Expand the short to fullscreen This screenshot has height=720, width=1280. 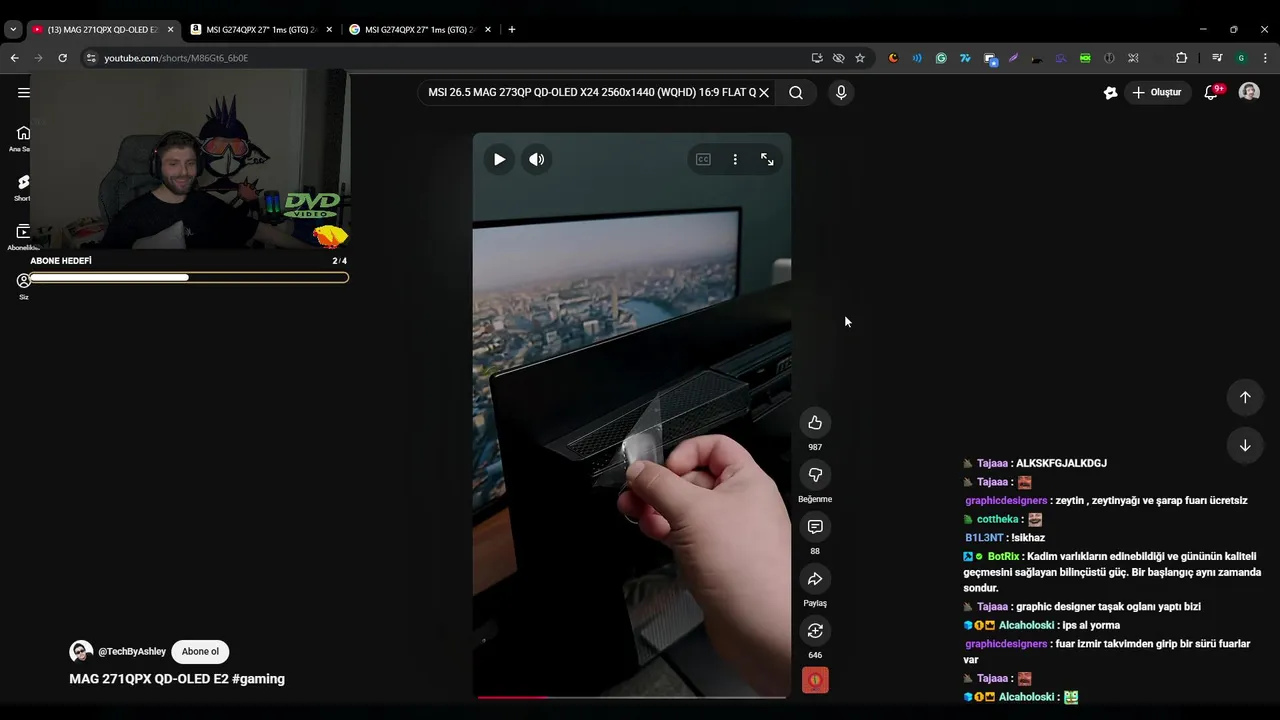(767, 159)
